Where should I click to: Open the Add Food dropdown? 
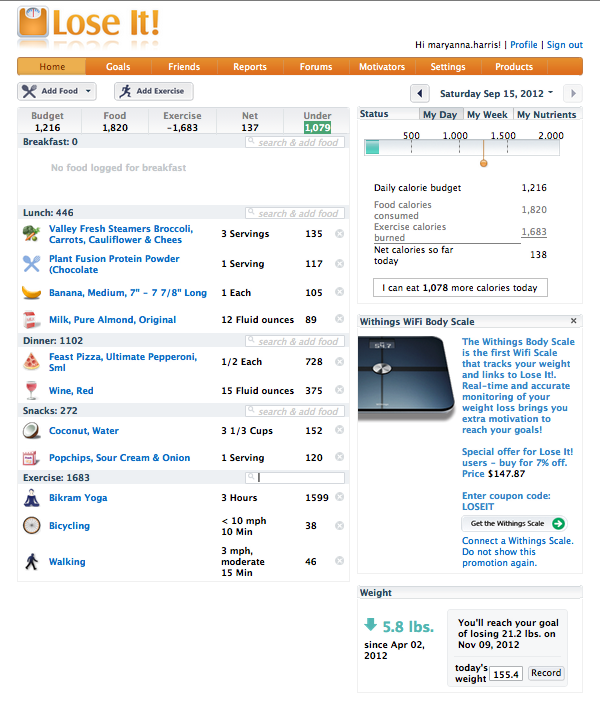[56, 91]
